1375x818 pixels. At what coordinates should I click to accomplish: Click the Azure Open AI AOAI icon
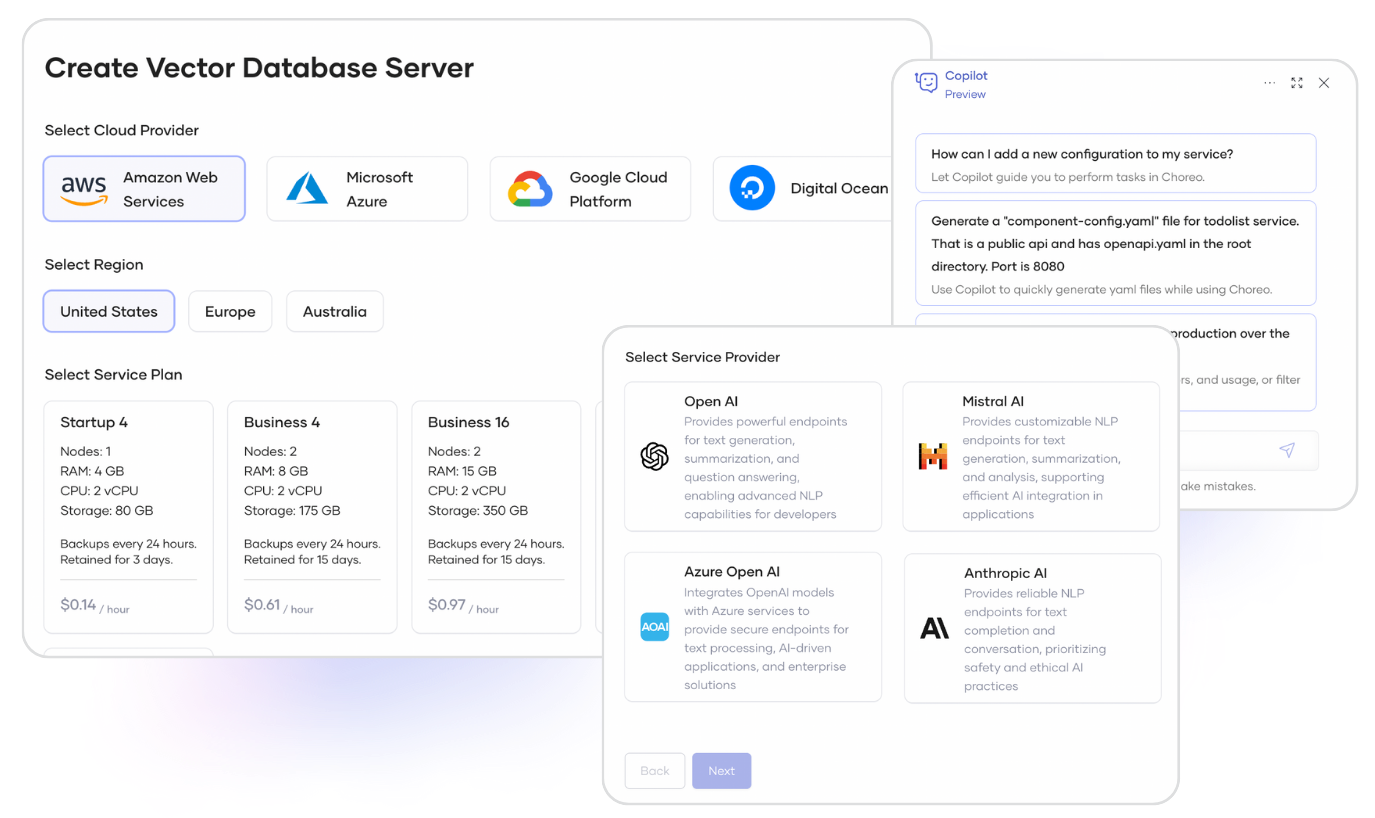click(x=654, y=627)
